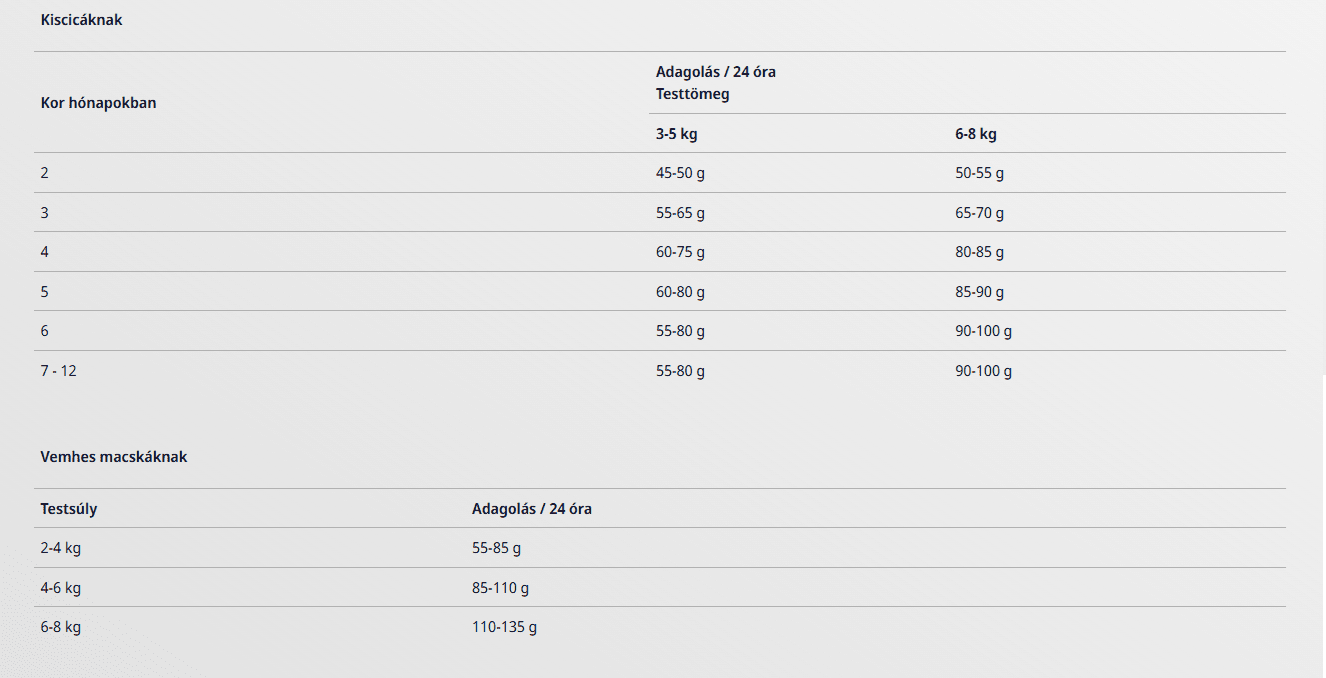Click the 45-50 g cell
The width and height of the screenshot is (1326, 678).
(680, 173)
